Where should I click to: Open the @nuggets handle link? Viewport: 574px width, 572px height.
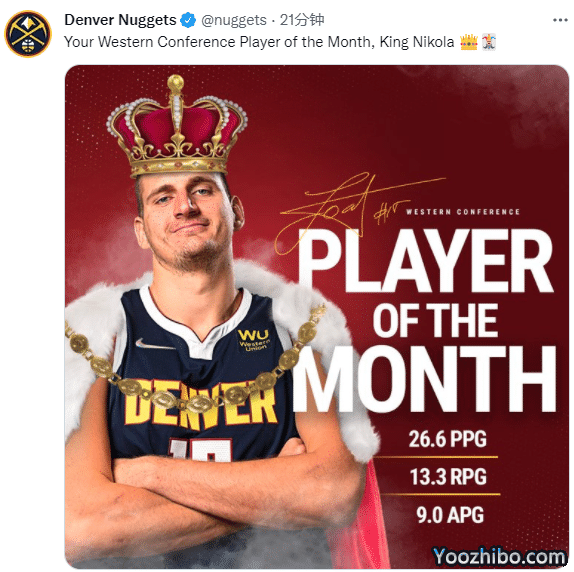tap(234, 20)
